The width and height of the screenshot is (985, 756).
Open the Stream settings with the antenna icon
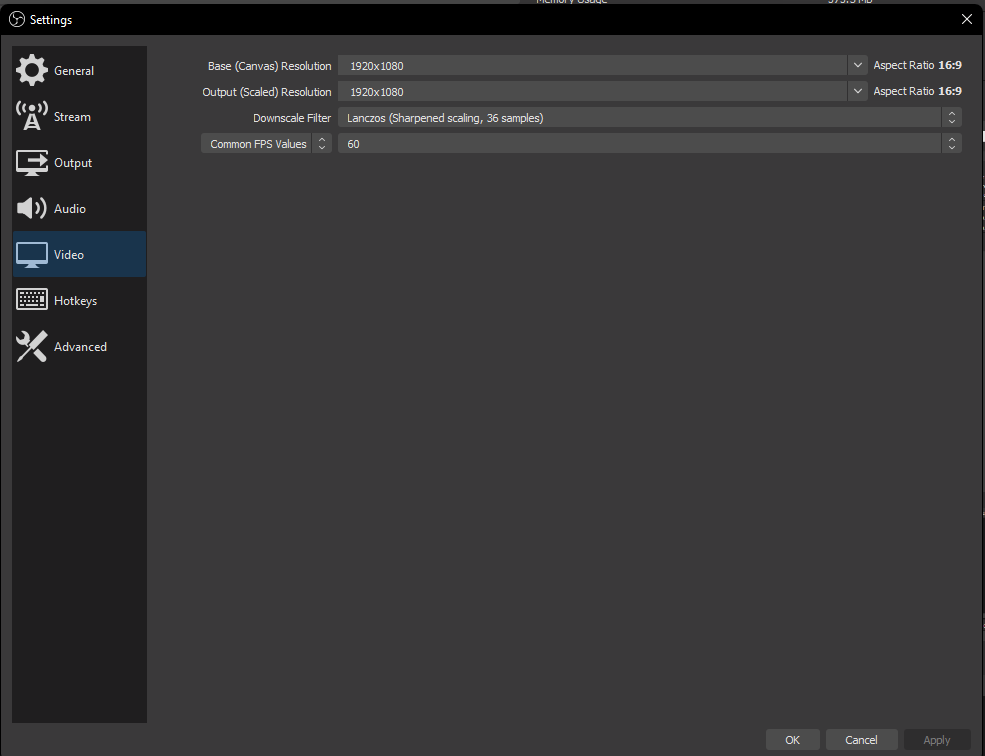tap(30, 116)
